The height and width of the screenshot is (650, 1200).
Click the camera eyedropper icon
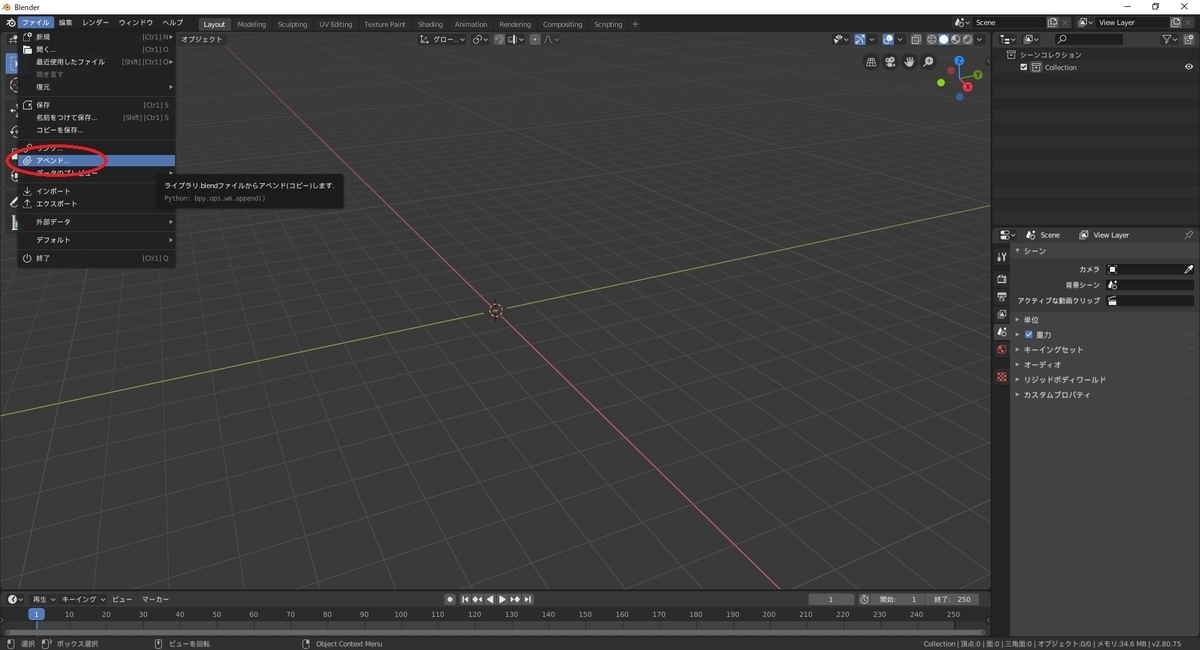1189,269
